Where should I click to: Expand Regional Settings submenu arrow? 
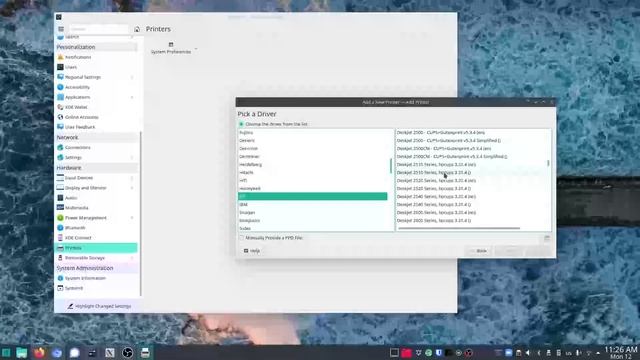[x=132, y=77]
